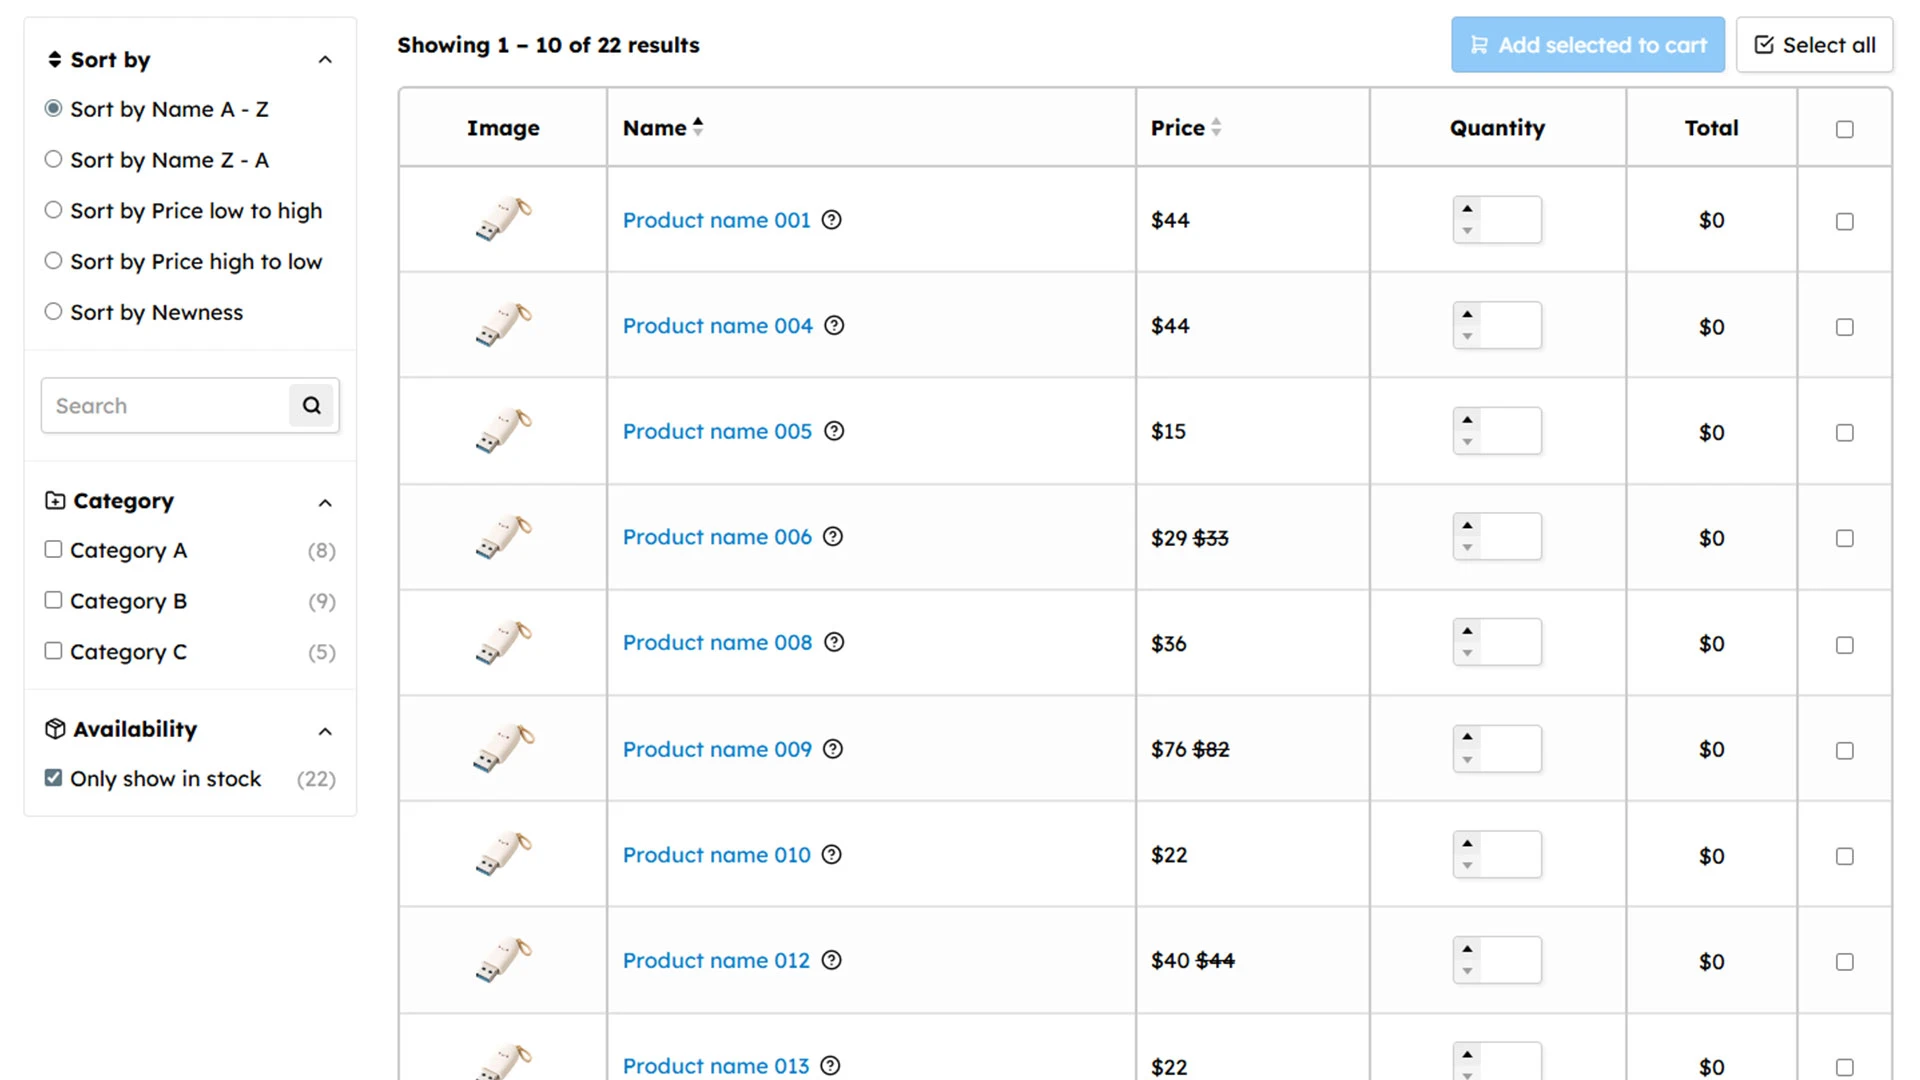Select Sort by Price low to high
Image resolution: width=1920 pixels, height=1080 pixels.
click(53, 210)
